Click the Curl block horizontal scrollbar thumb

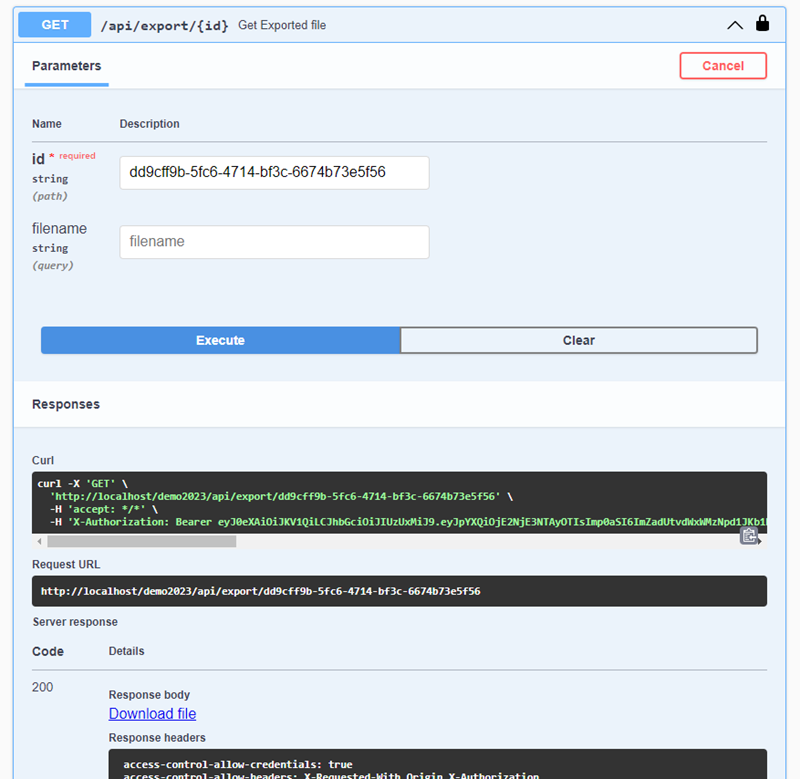(140, 541)
